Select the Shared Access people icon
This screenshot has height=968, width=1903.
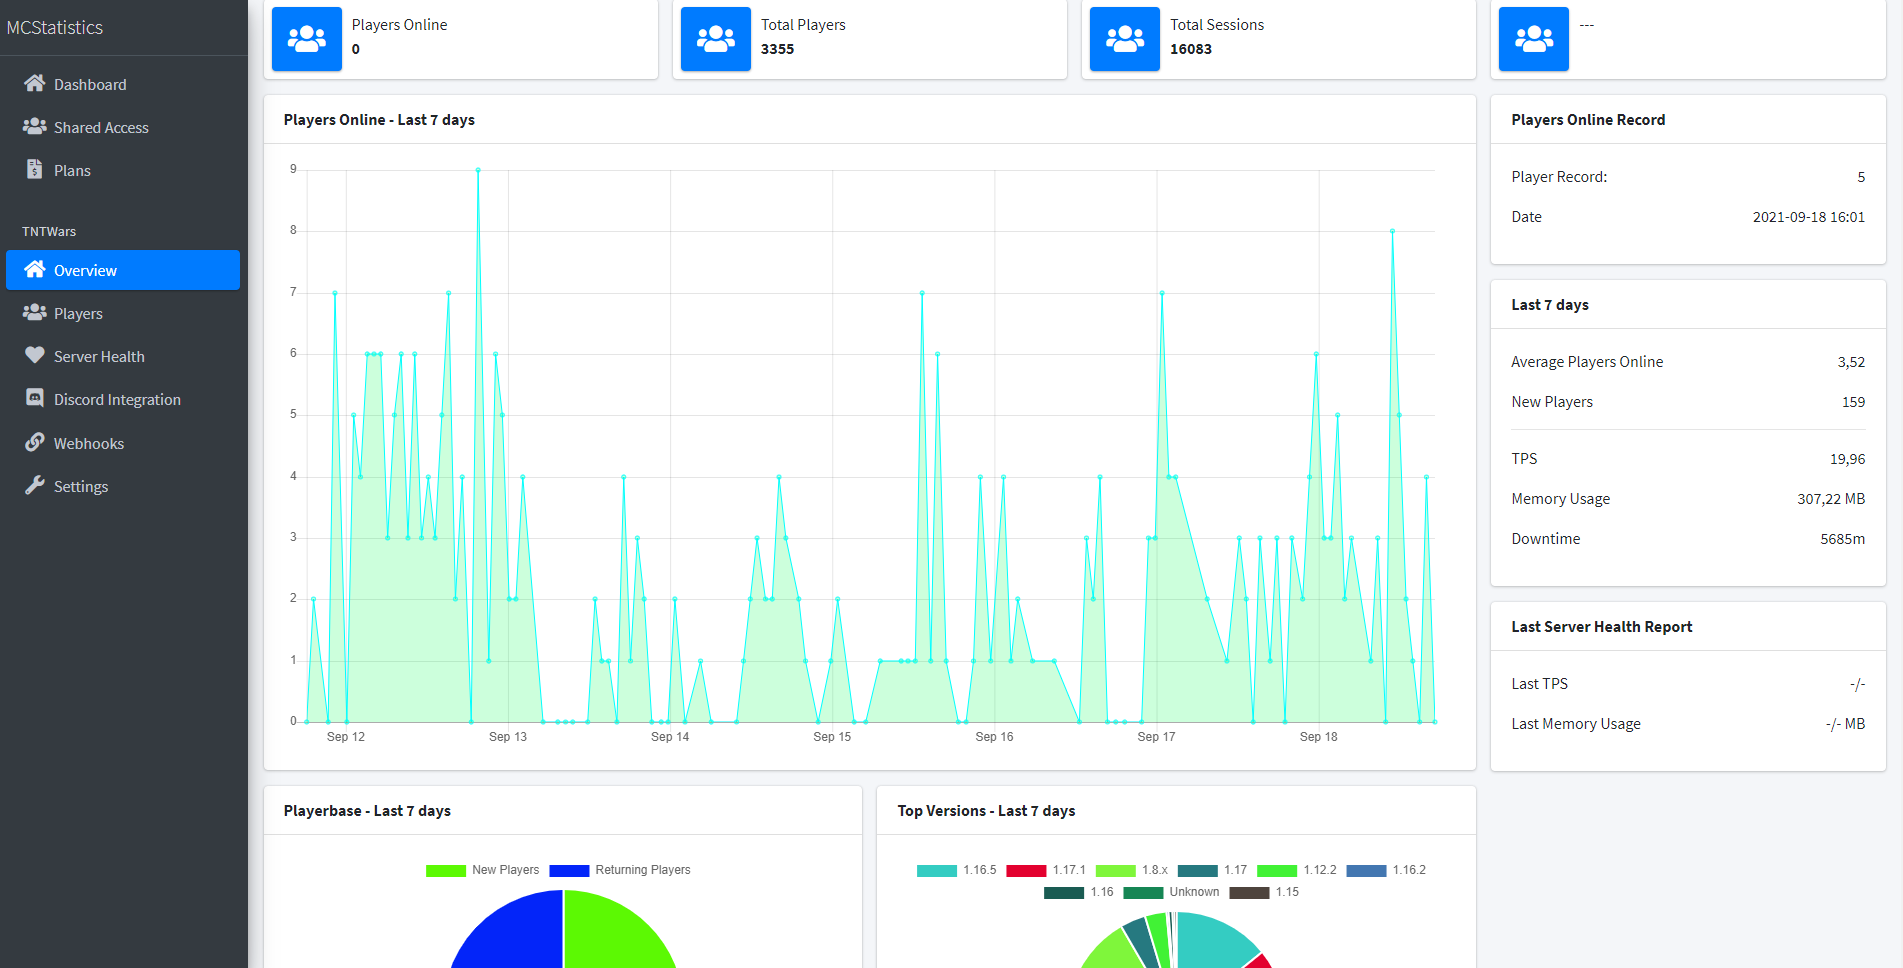click(x=36, y=127)
